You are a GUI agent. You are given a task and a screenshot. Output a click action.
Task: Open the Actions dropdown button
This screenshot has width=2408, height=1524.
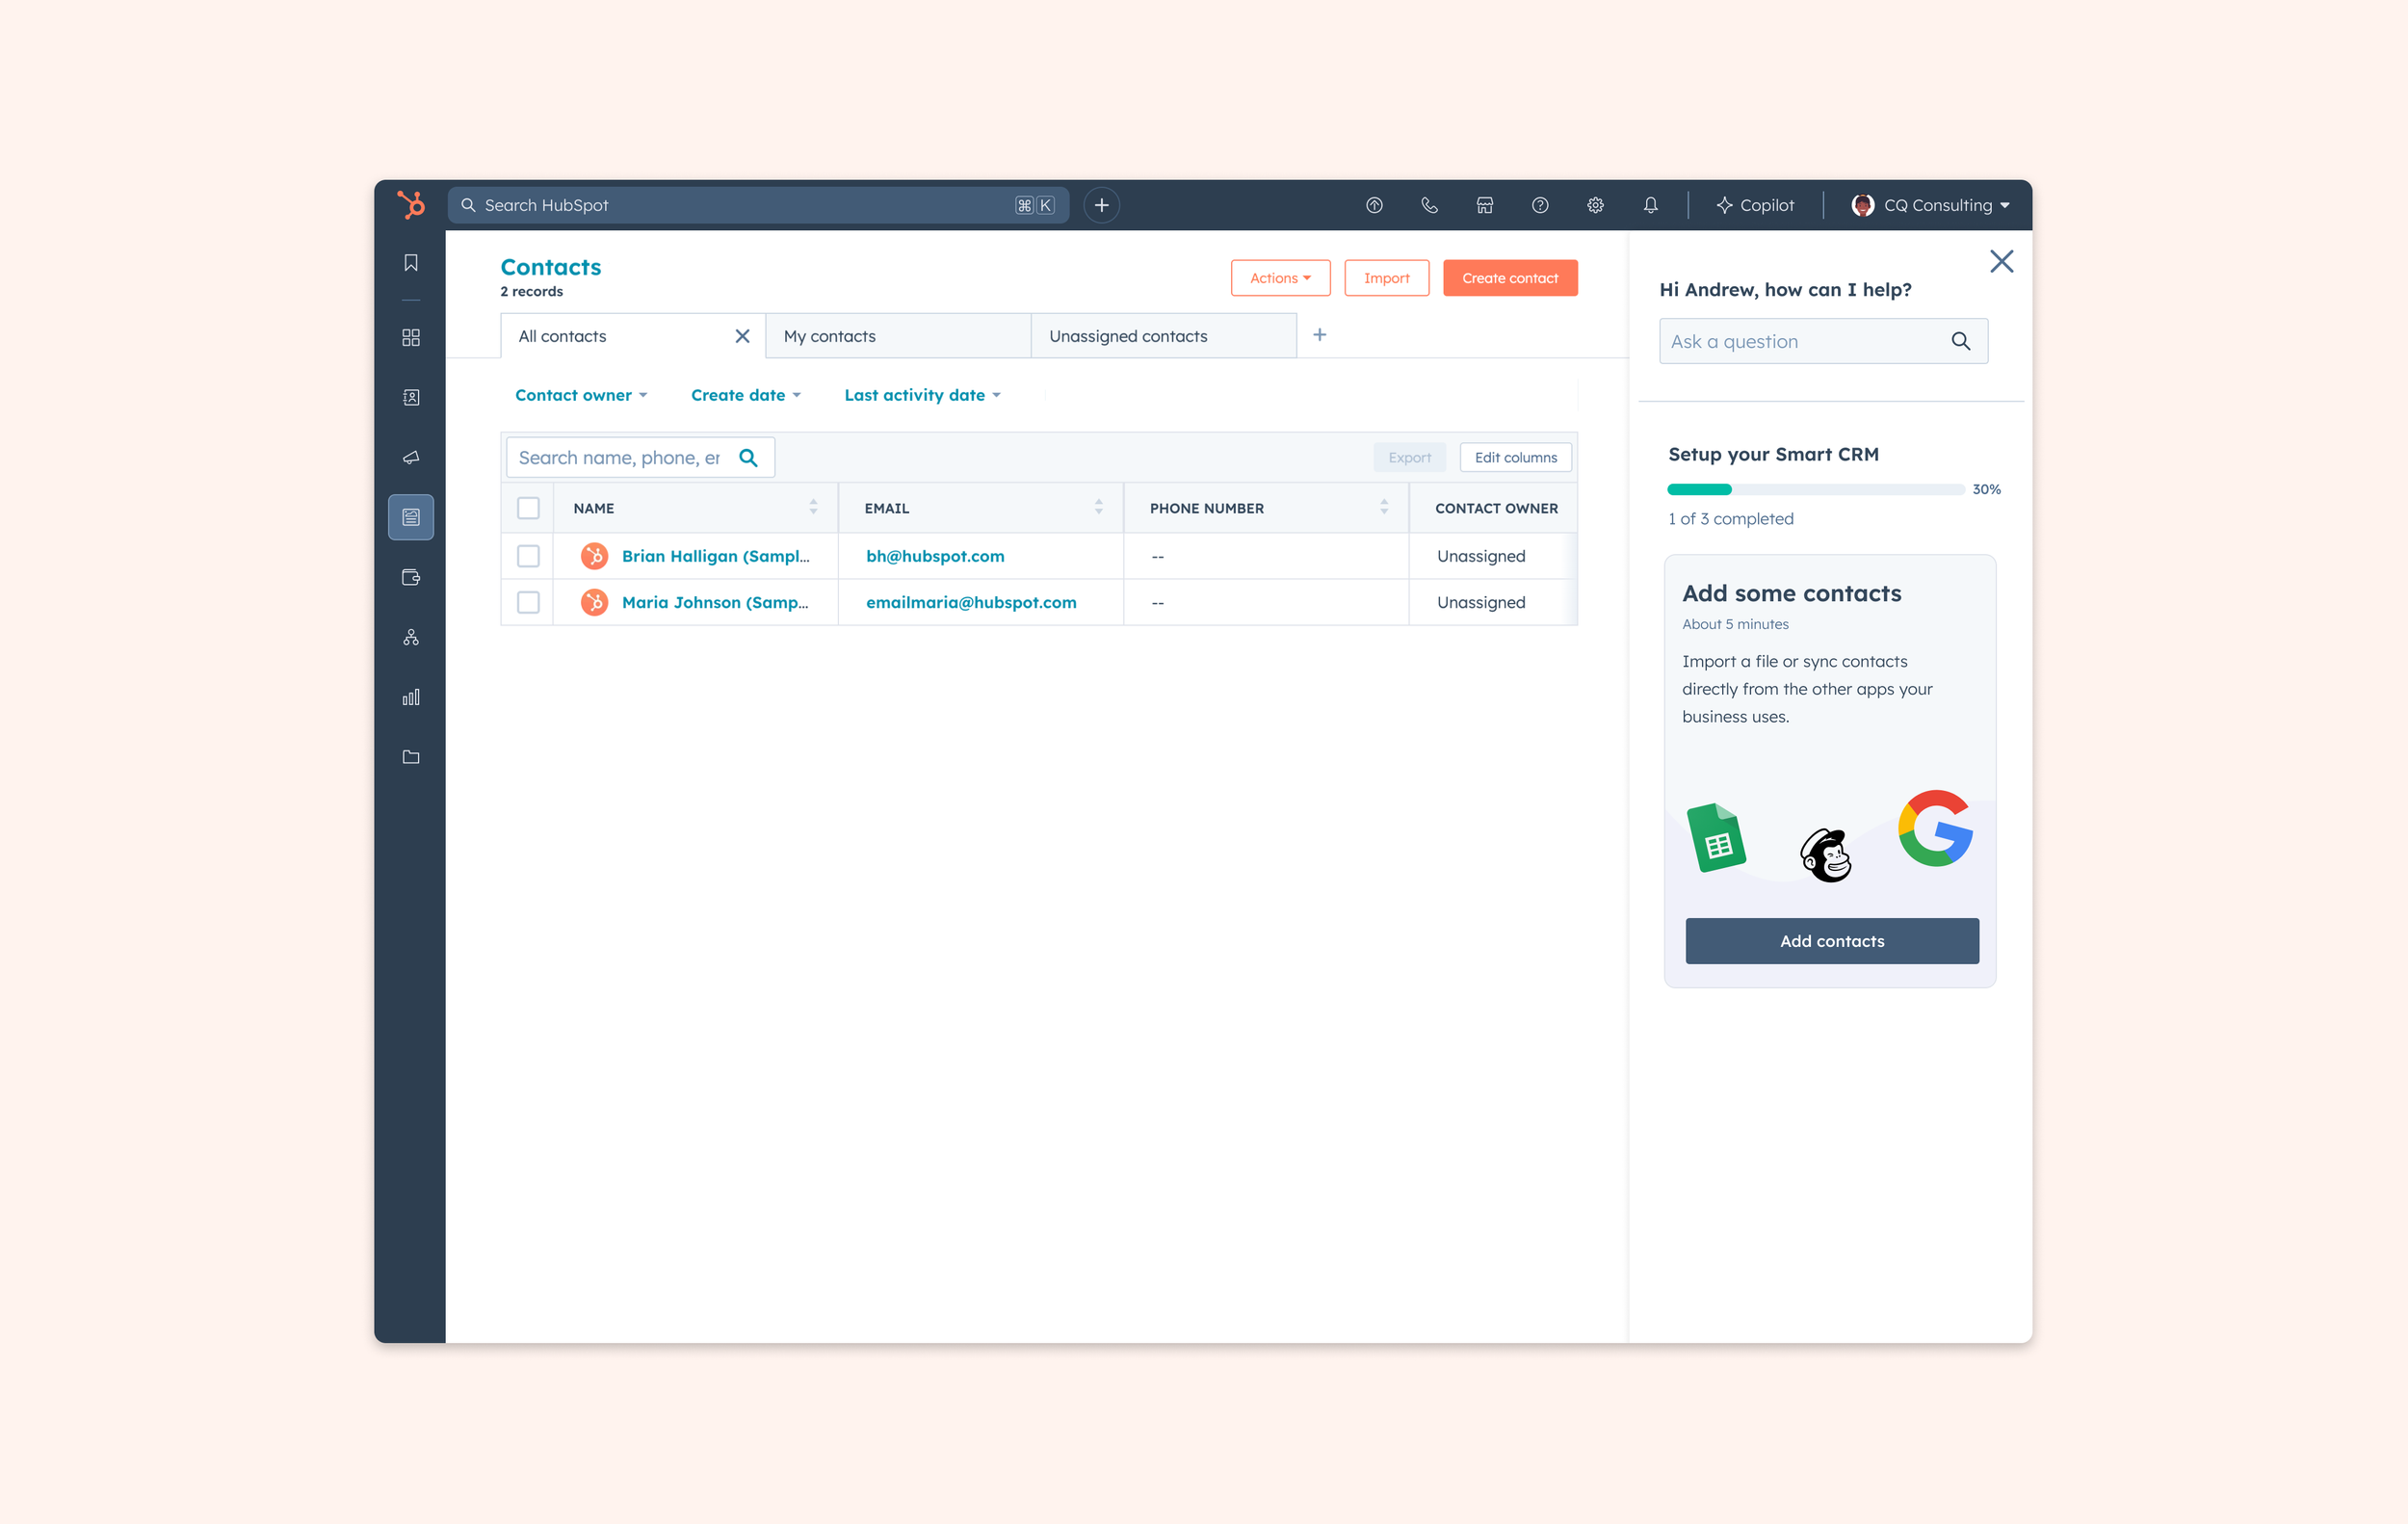pos(1280,278)
